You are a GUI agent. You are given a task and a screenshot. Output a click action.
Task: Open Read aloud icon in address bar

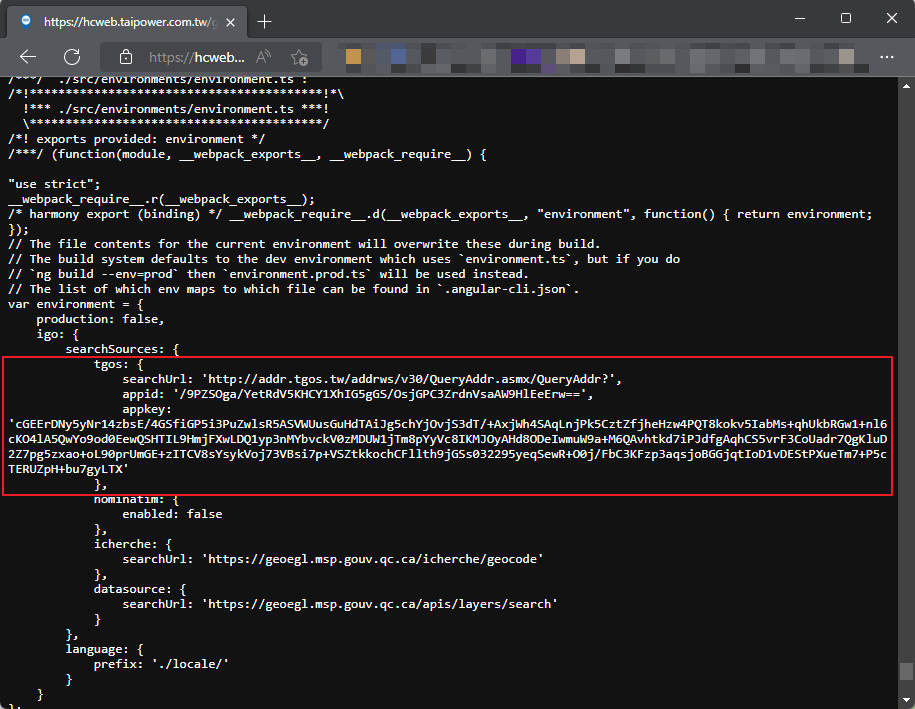263,57
